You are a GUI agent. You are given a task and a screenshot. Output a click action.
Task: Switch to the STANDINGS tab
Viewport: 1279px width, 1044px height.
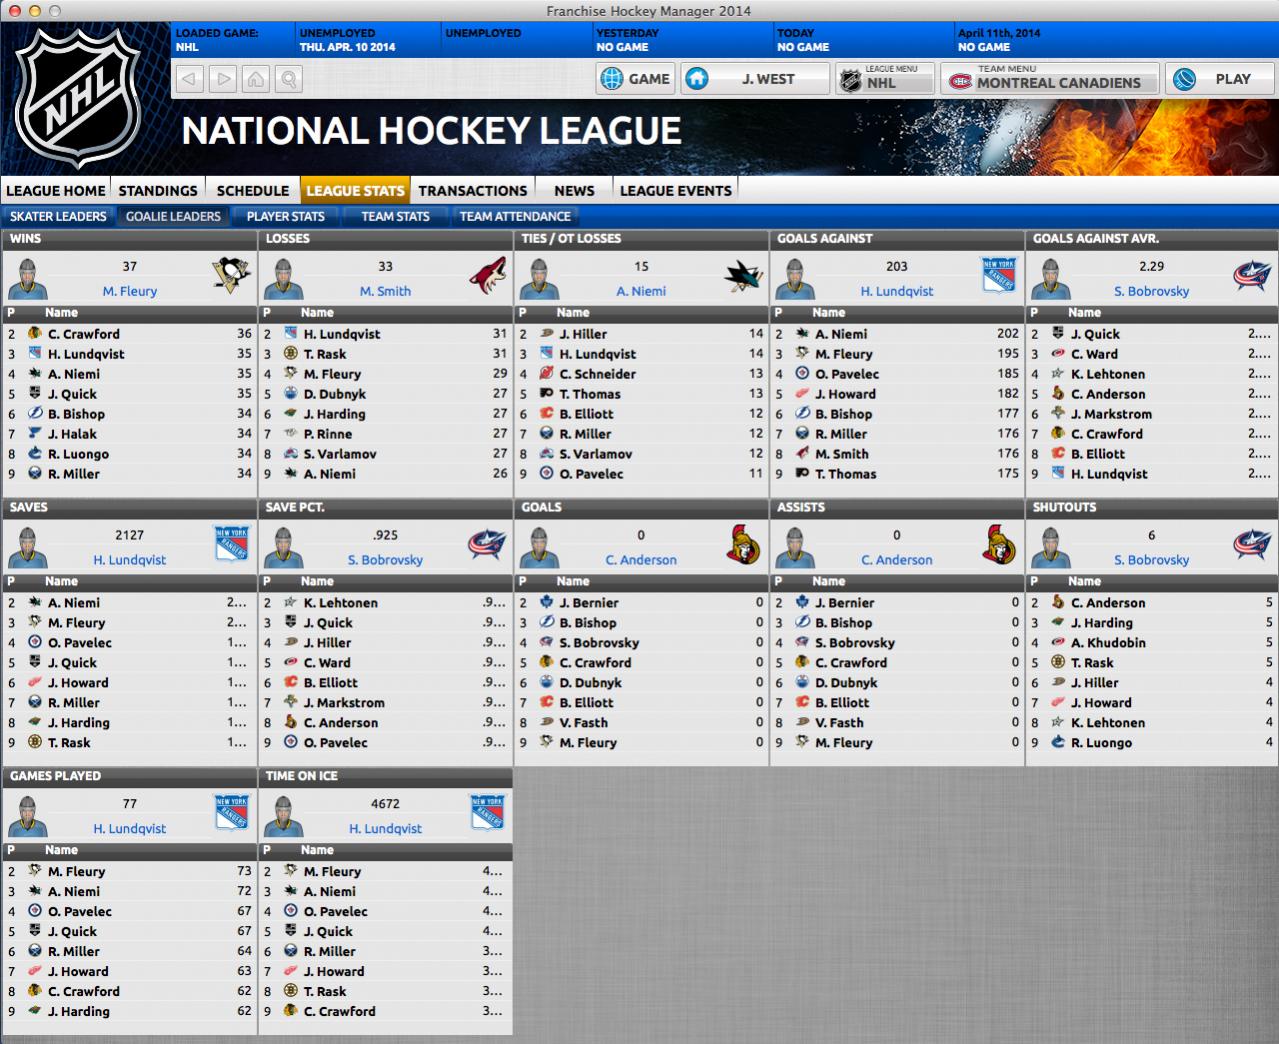tap(158, 190)
